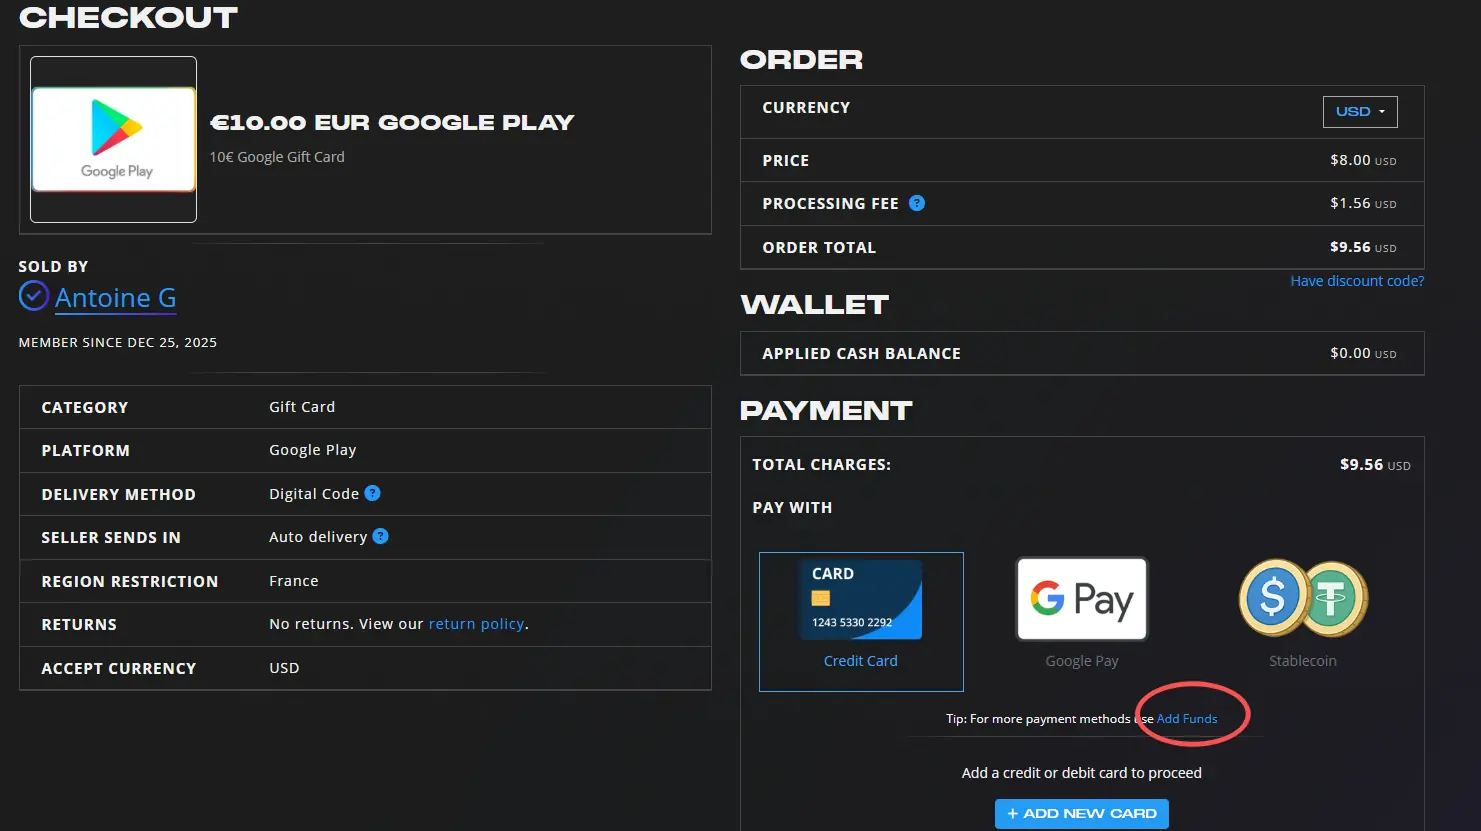
Task: Click the France region restriction value
Action: [294, 581]
